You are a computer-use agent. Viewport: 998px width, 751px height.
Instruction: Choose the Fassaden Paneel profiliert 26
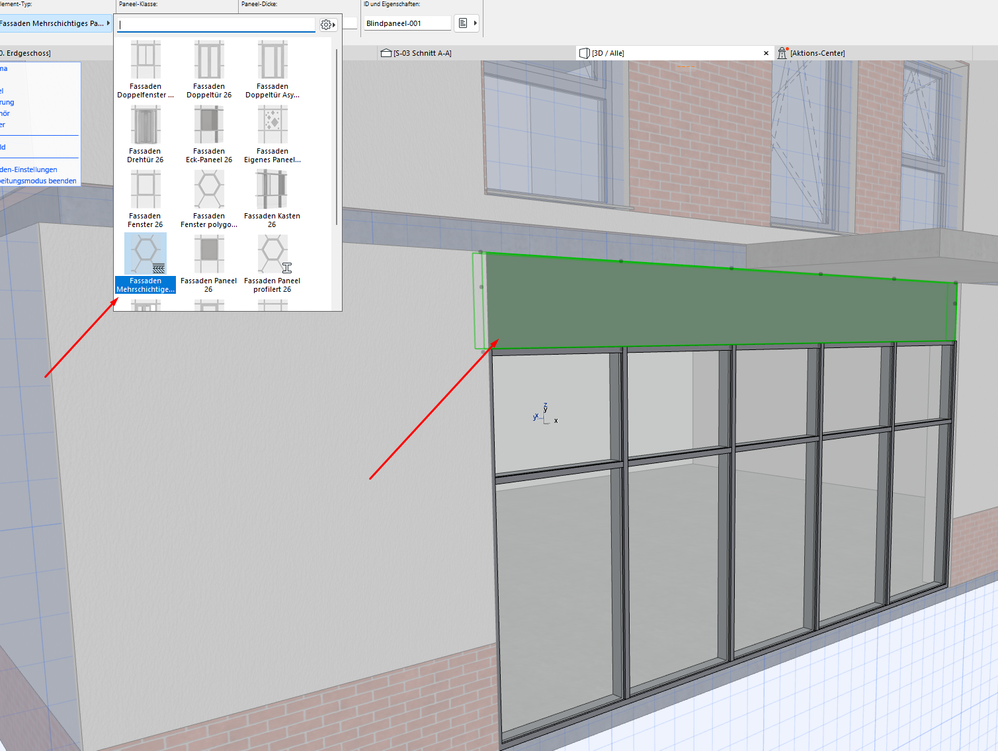pyautogui.click(x=272, y=262)
